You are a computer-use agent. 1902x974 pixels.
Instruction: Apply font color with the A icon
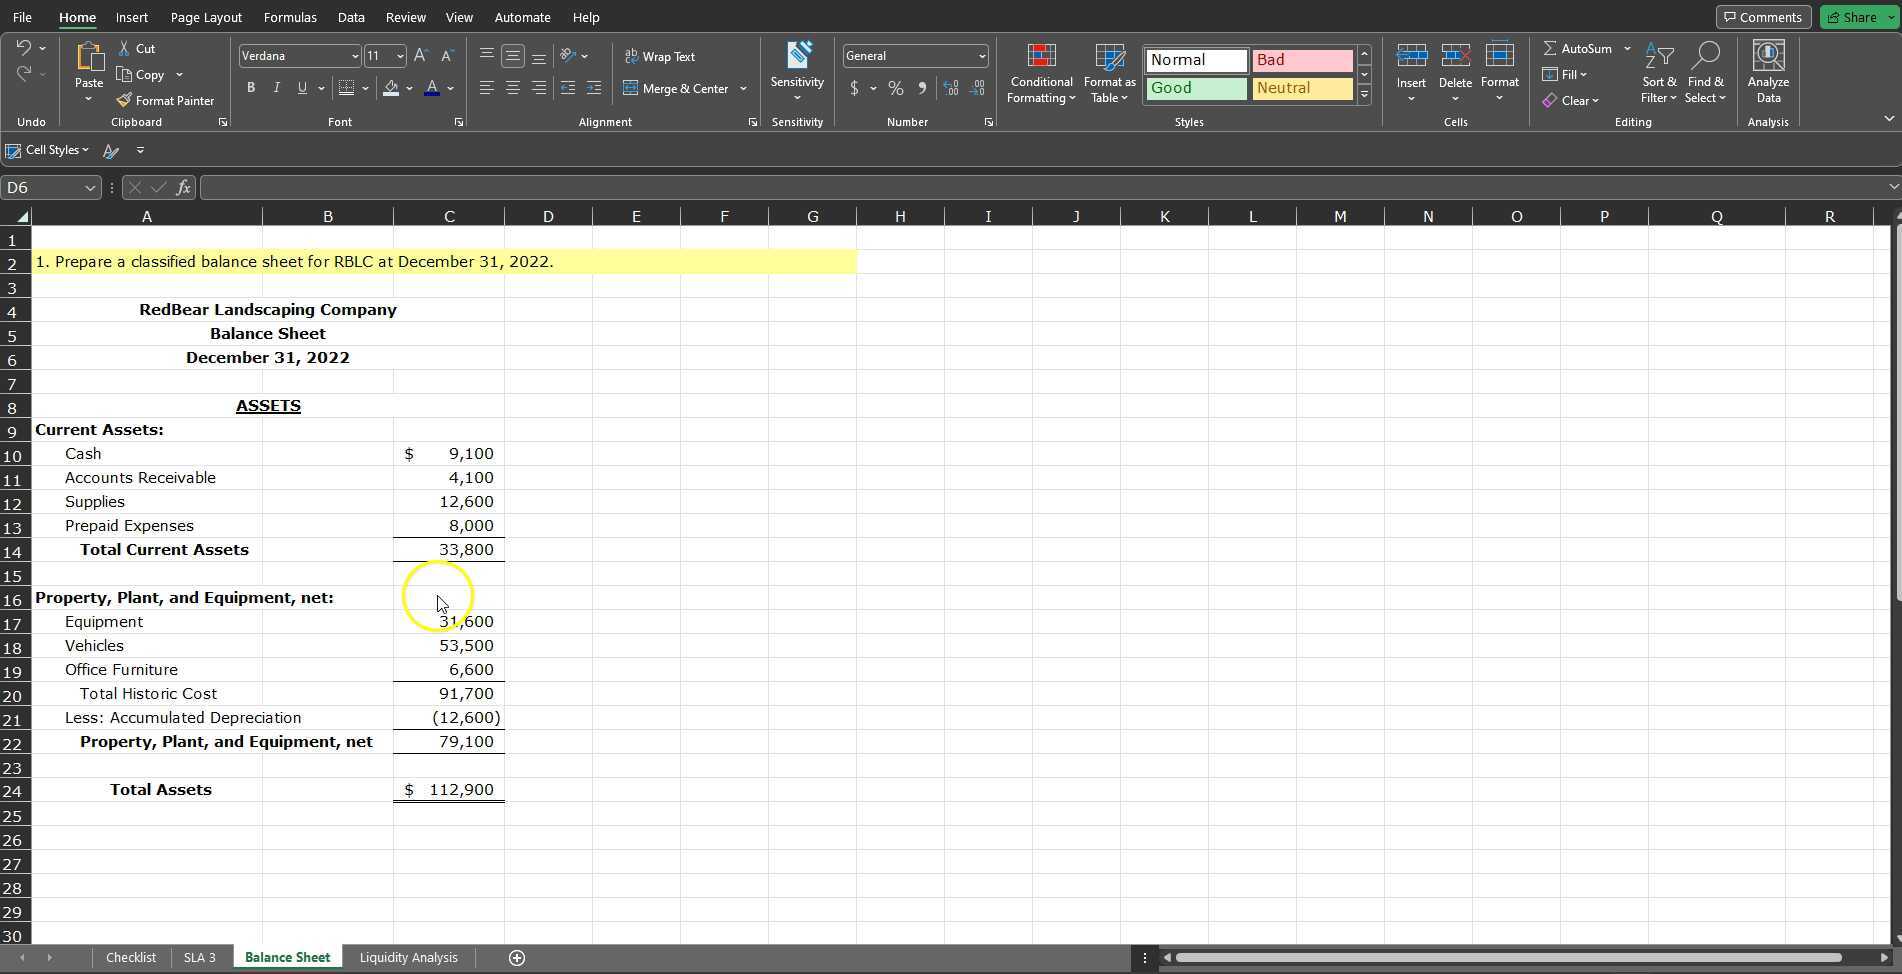(x=432, y=88)
